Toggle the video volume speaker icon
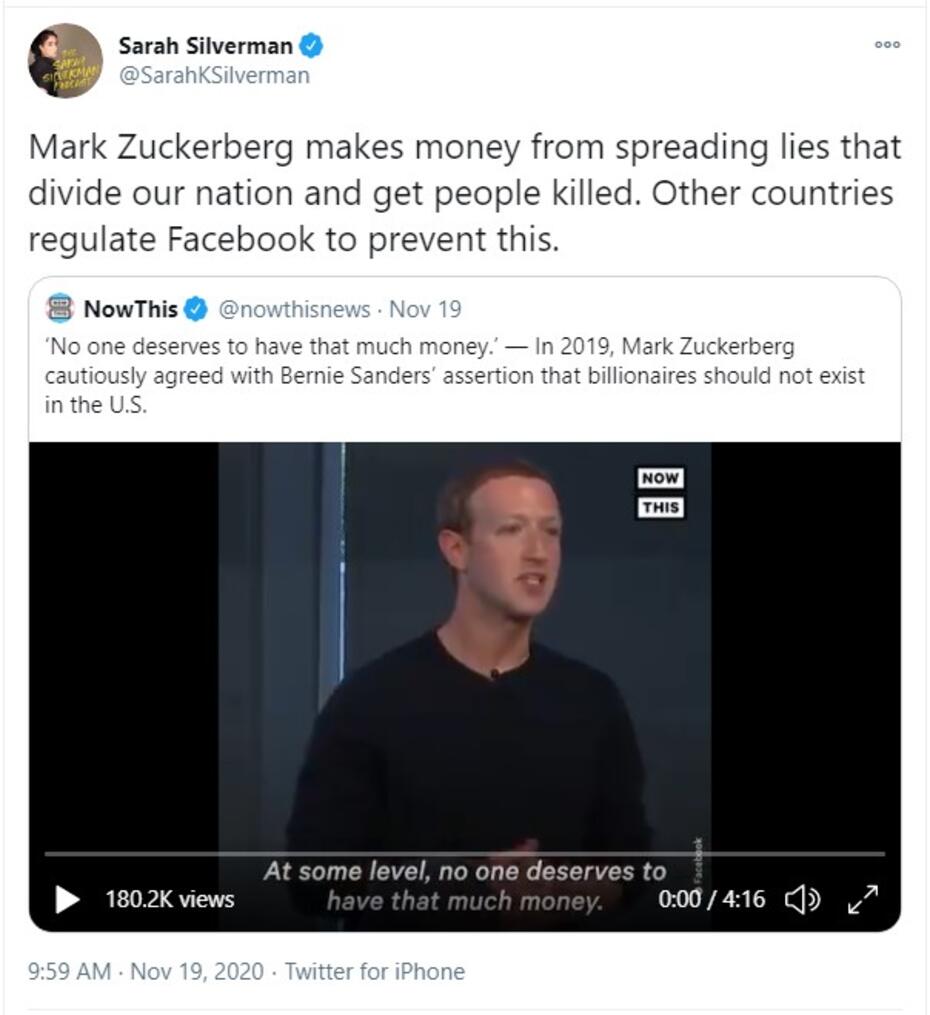This screenshot has height=1015, width=930. (802, 899)
